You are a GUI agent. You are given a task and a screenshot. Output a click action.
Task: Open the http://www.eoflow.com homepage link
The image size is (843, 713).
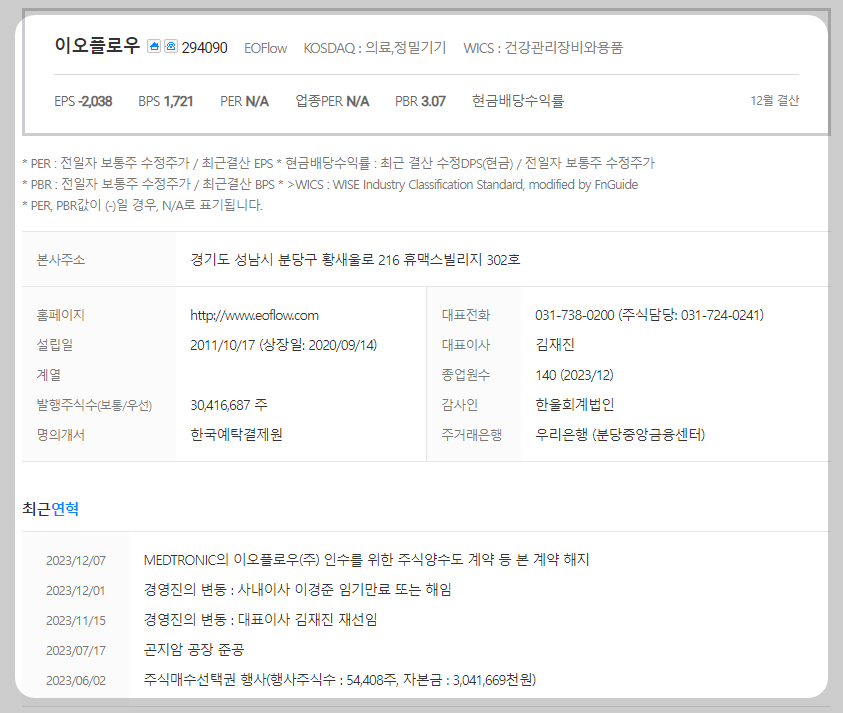[x=254, y=315]
